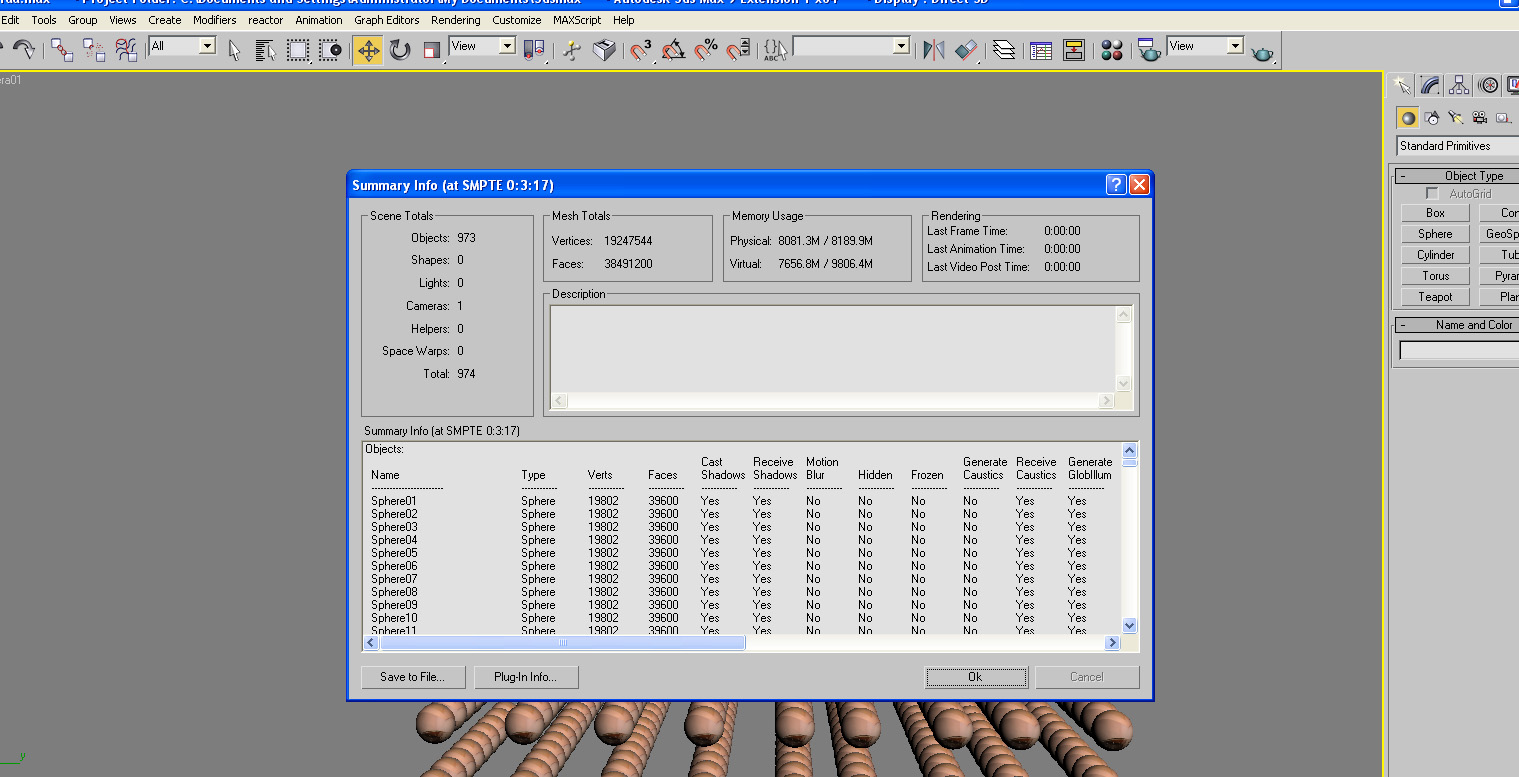Open the Layer Manager
Image resolution: width=1519 pixels, height=777 pixels.
point(1005,50)
